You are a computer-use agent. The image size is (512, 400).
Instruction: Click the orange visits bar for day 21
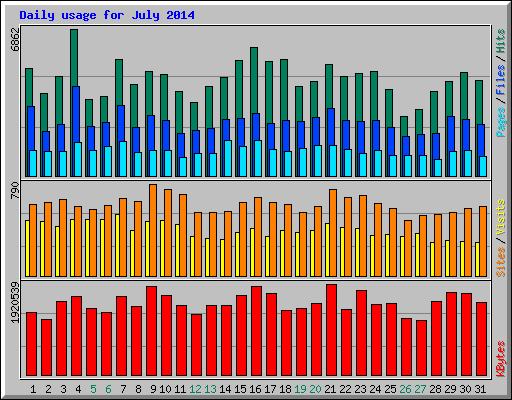333,233
